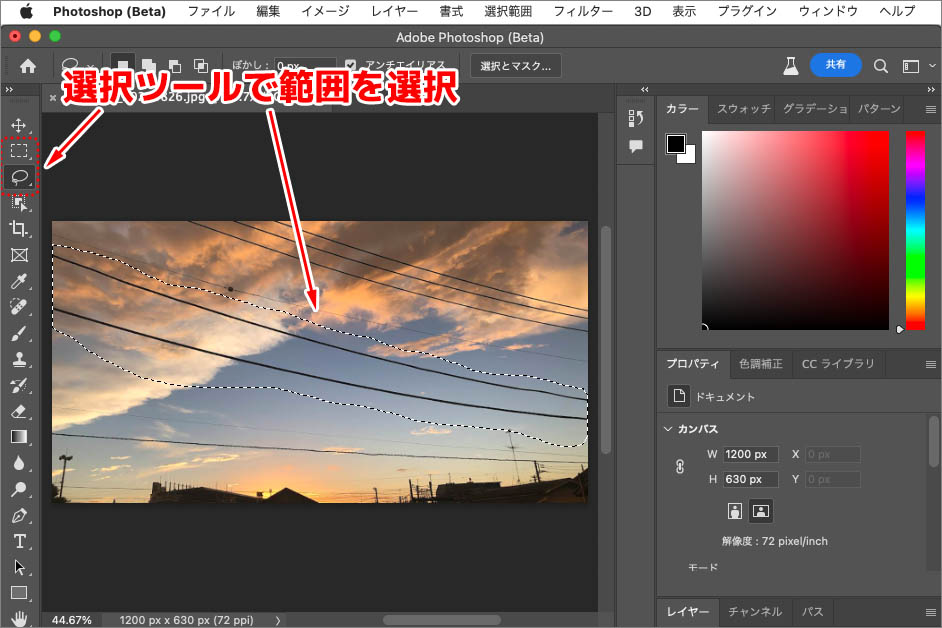Screen dimensions: 942x628
Task: Pick the Move tool
Action: (x=19, y=125)
